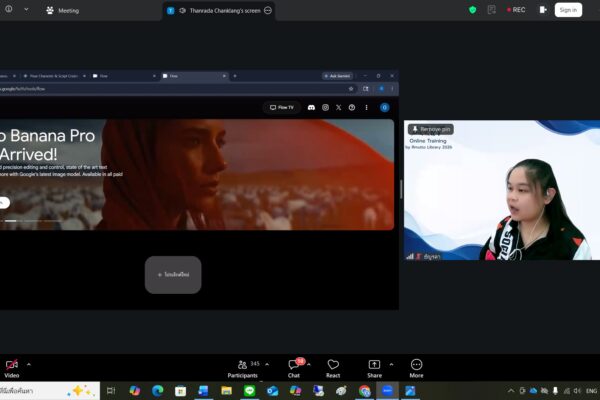This screenshot has width=600, height=400.
Task: Click the Sign in button
Action: point(568,10)
